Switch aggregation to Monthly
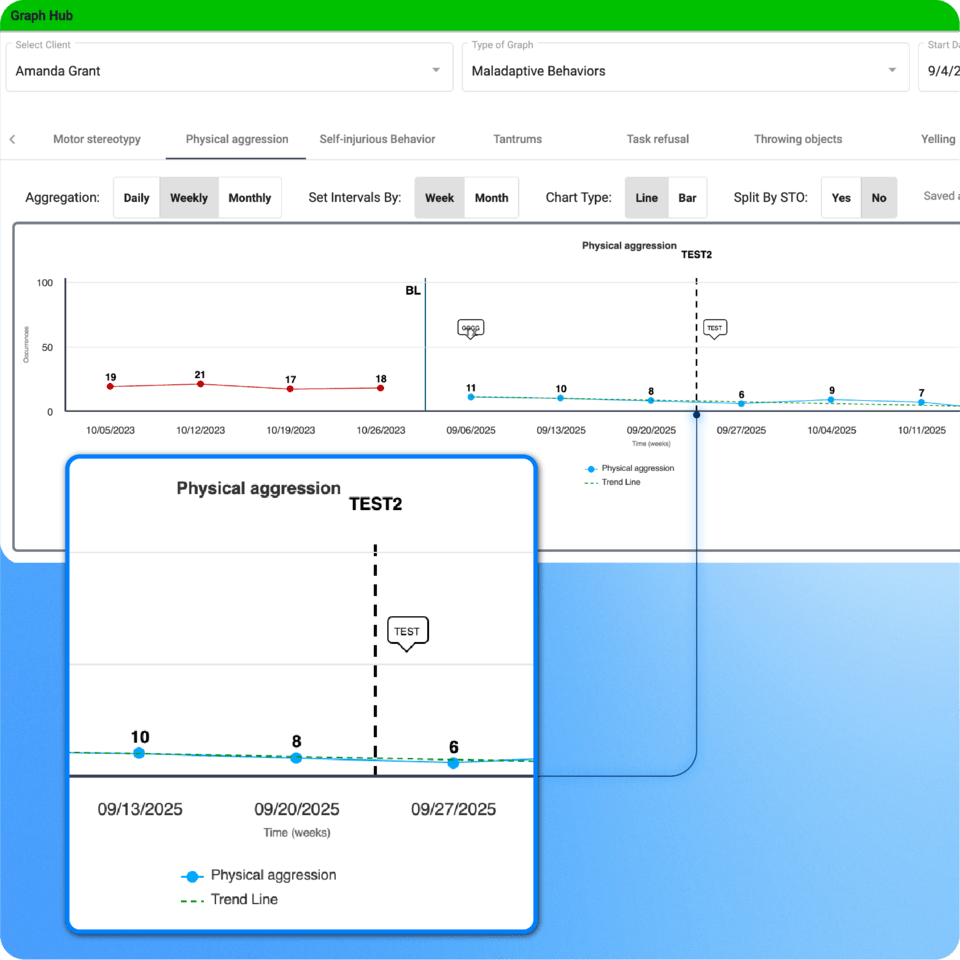This screenshot has width=960, height=960. pos(250,197)
